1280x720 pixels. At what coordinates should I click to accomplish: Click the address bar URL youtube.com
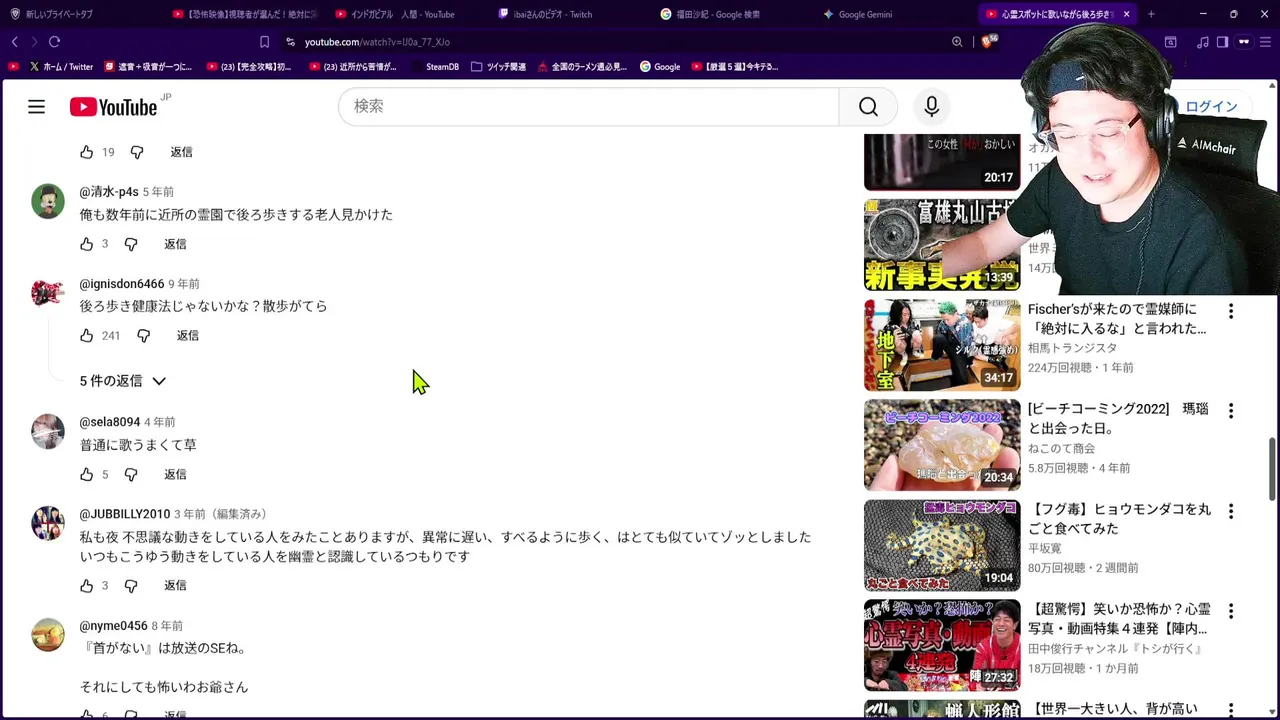pos(377,42)
